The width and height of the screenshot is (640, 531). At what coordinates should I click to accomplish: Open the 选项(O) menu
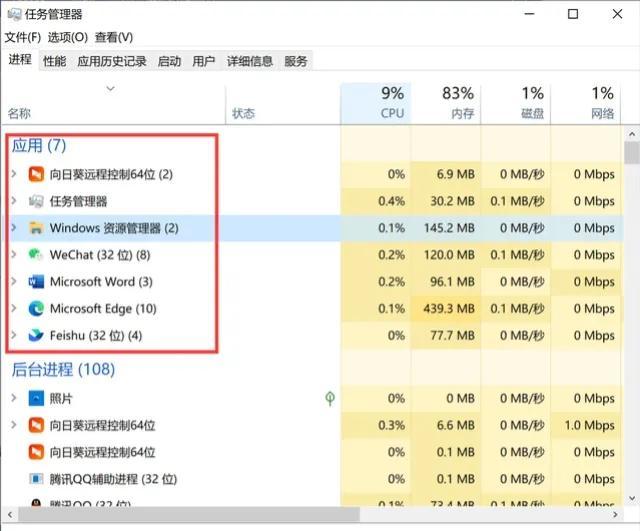click(67, 37)
